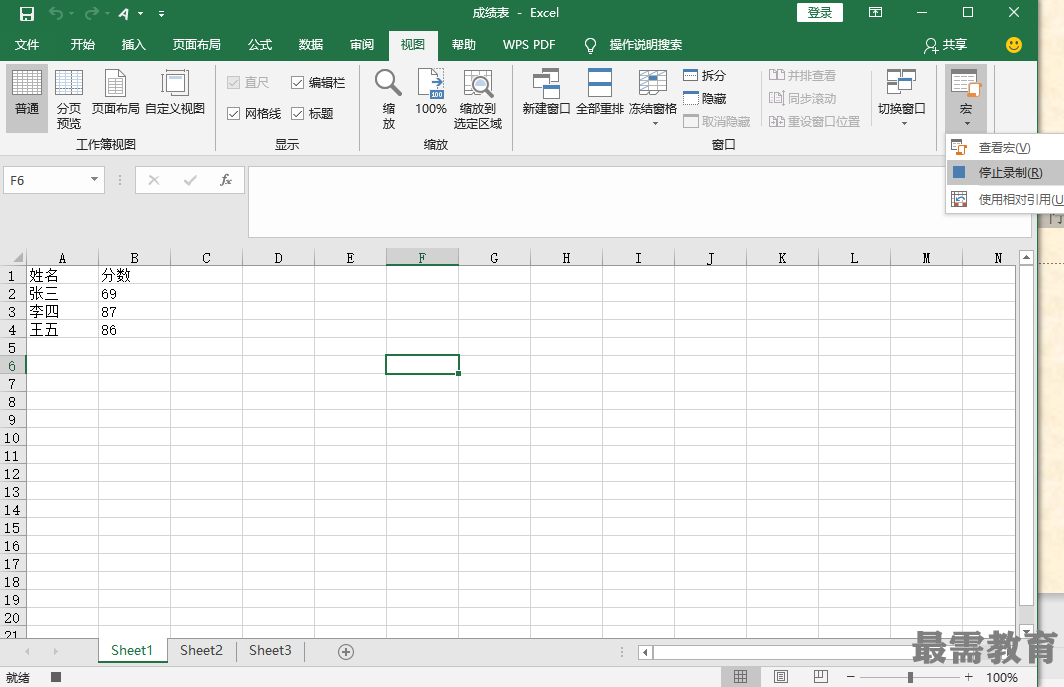
Task: Click status bar Page Layout view icon
Action: (x=781, y=677)
